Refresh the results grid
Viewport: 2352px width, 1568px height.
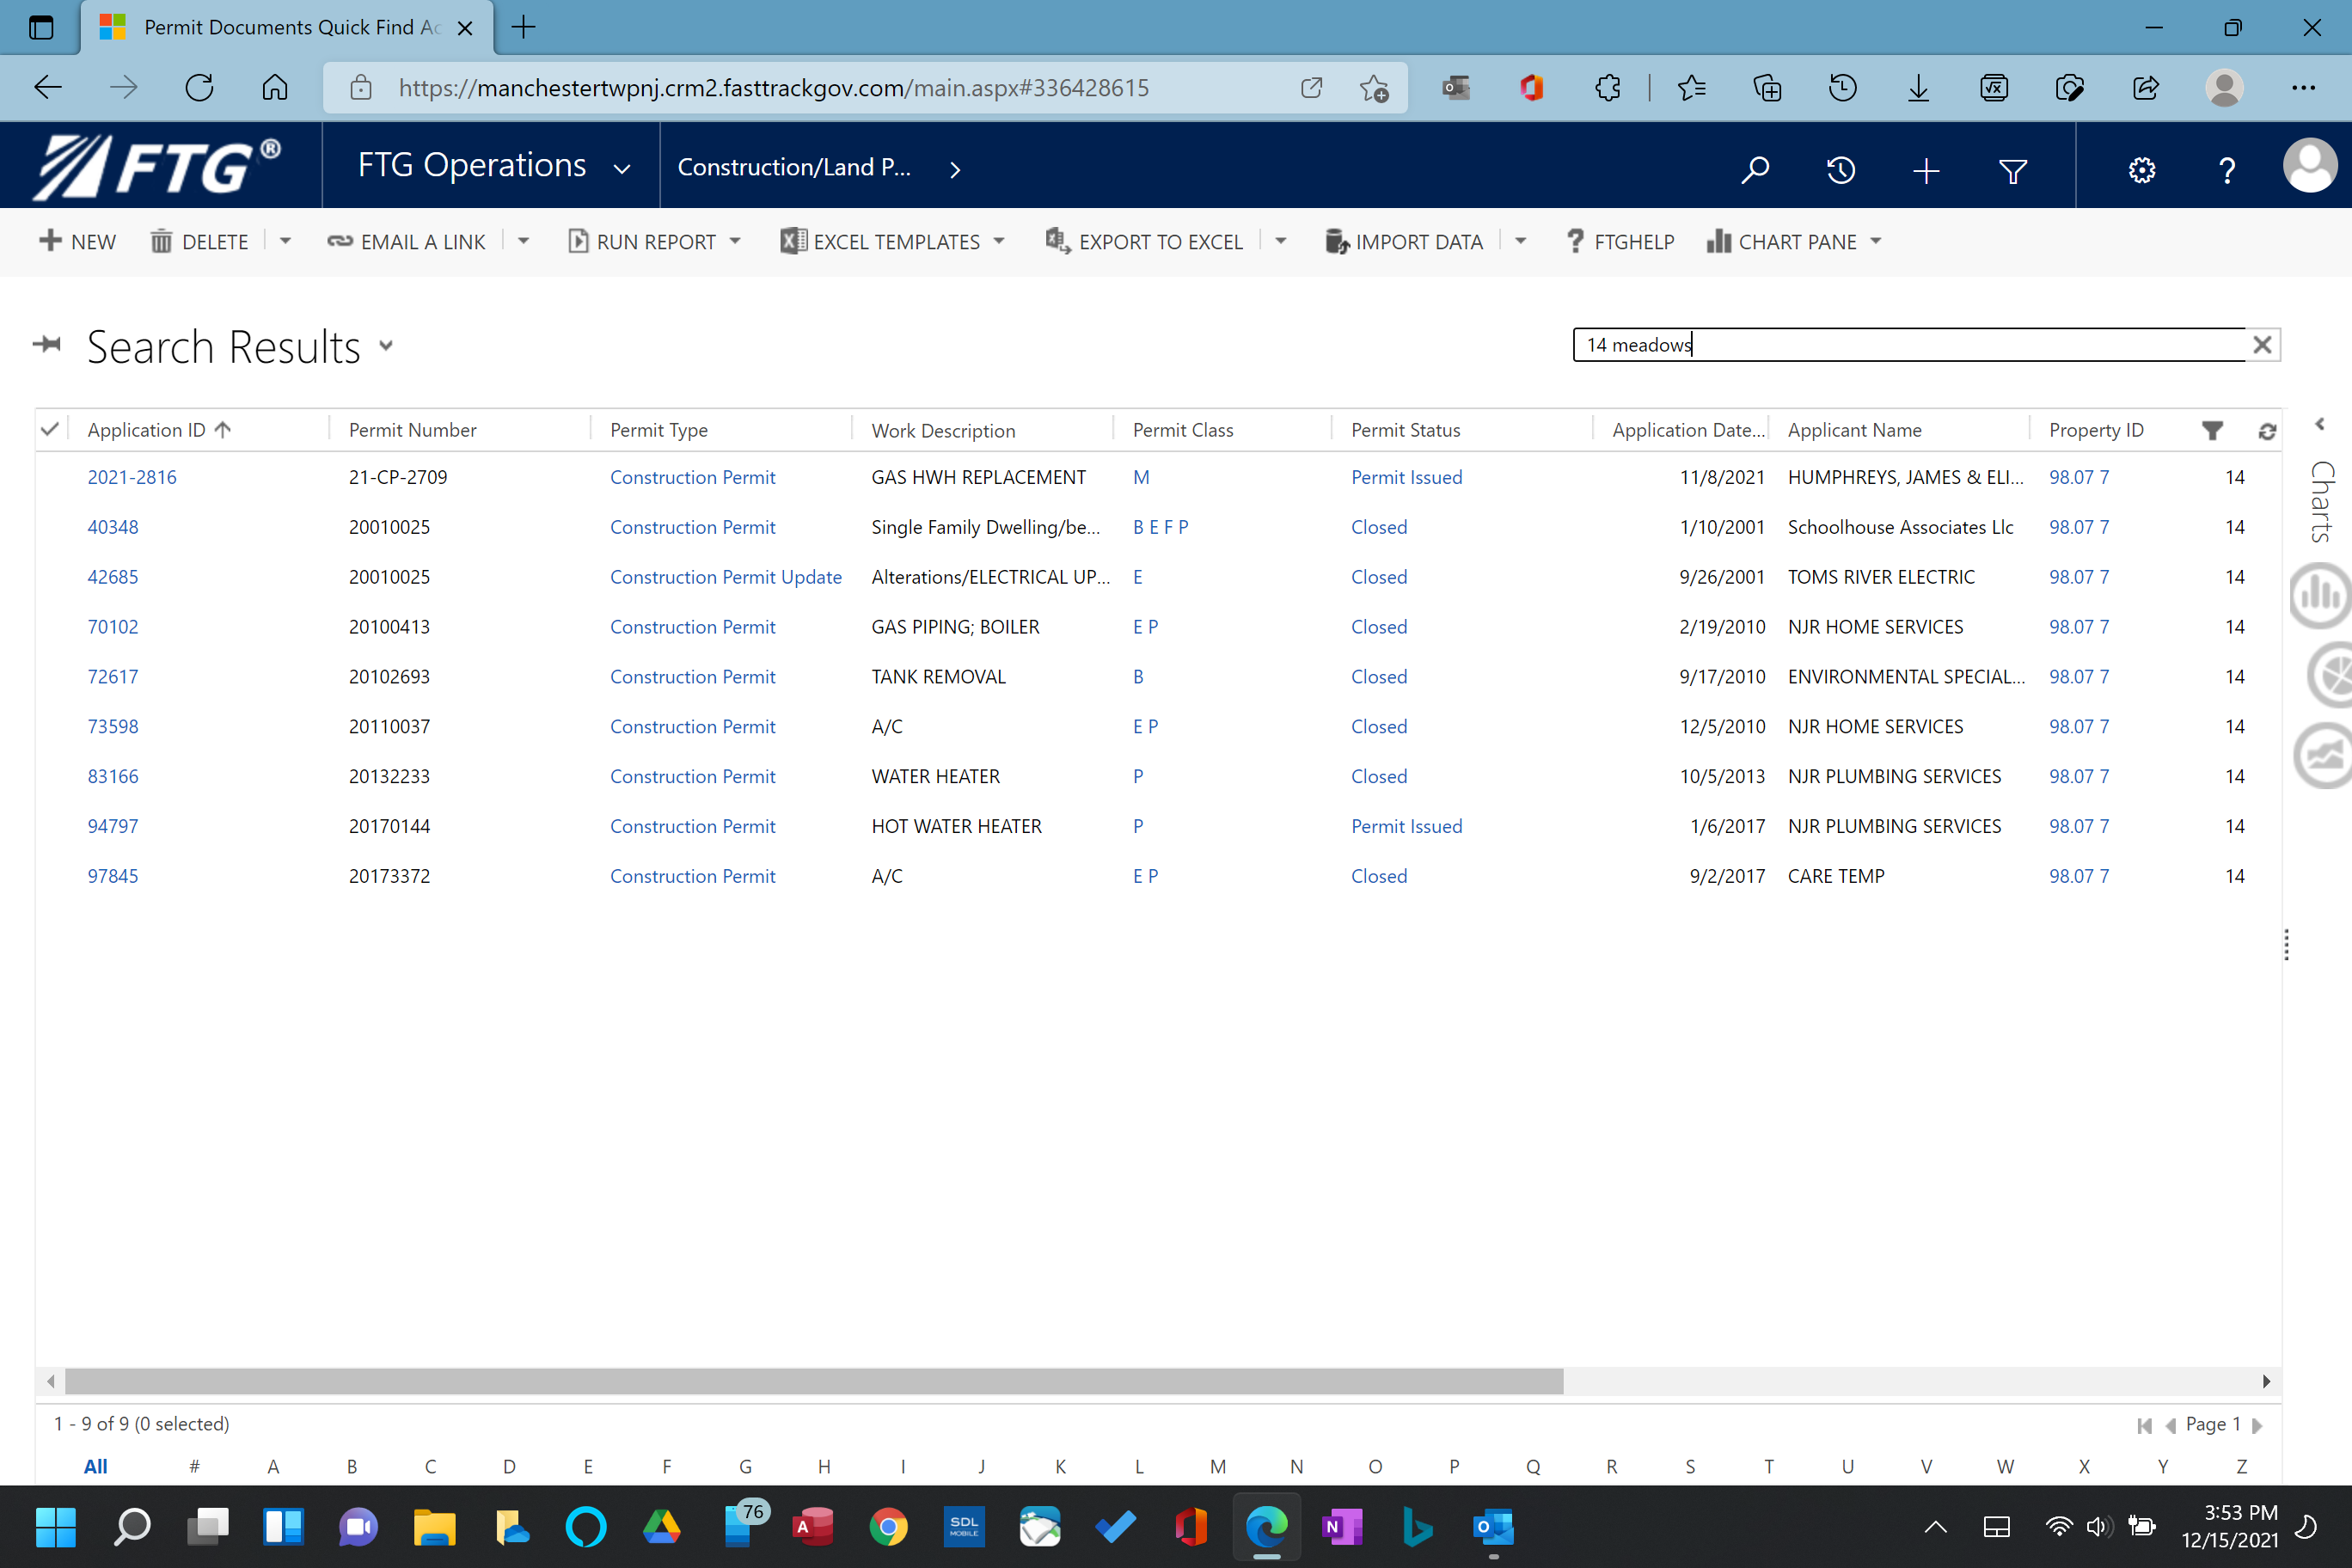[x=2266, y=430]
